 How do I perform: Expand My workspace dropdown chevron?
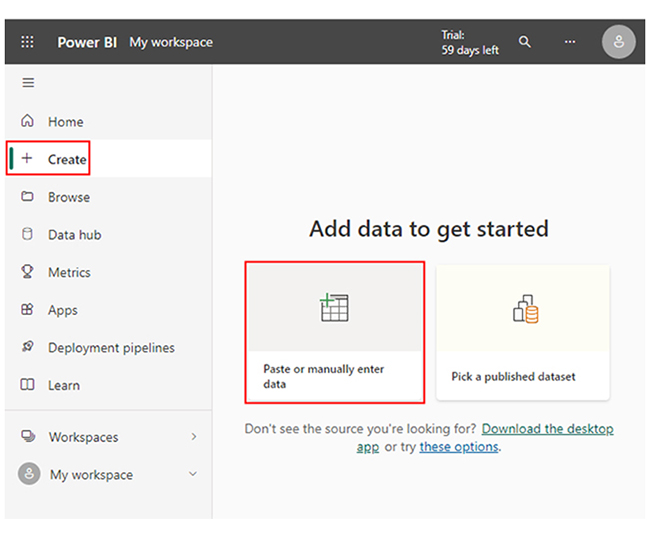click(x=193, y=473)
